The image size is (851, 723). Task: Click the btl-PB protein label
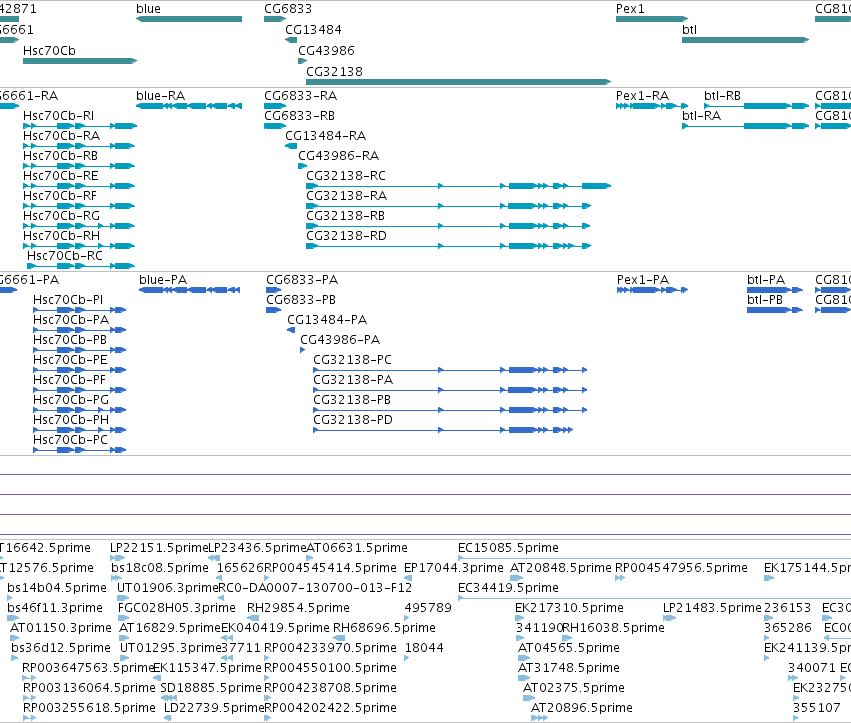coord(765,300)
